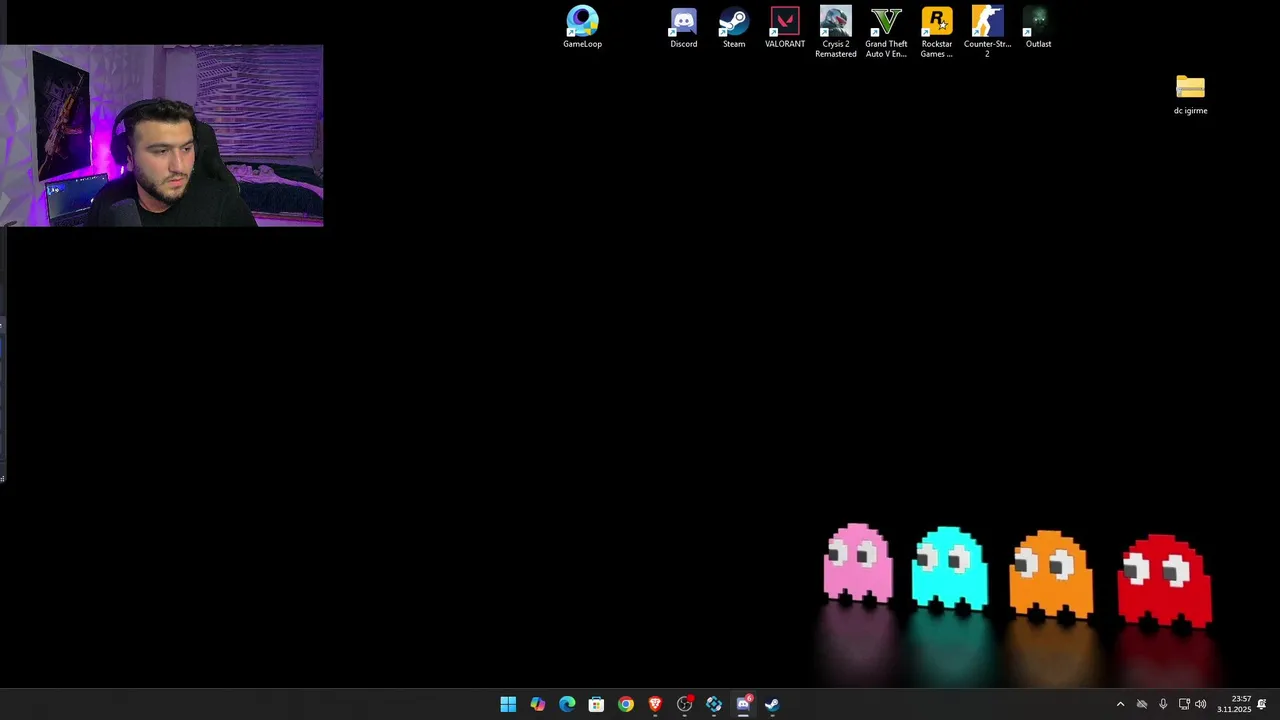Open Copilot from the taskbar
This screenshot has width=1280, height=720.
pyautogui.click(x=538, y=704)
